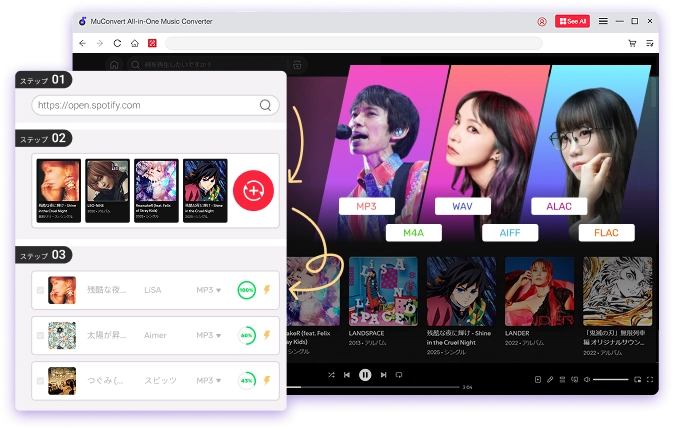Click the red add-to-convert circle button
The height and width of the screenshot is (430, 674).
click(x=254, y=190)
